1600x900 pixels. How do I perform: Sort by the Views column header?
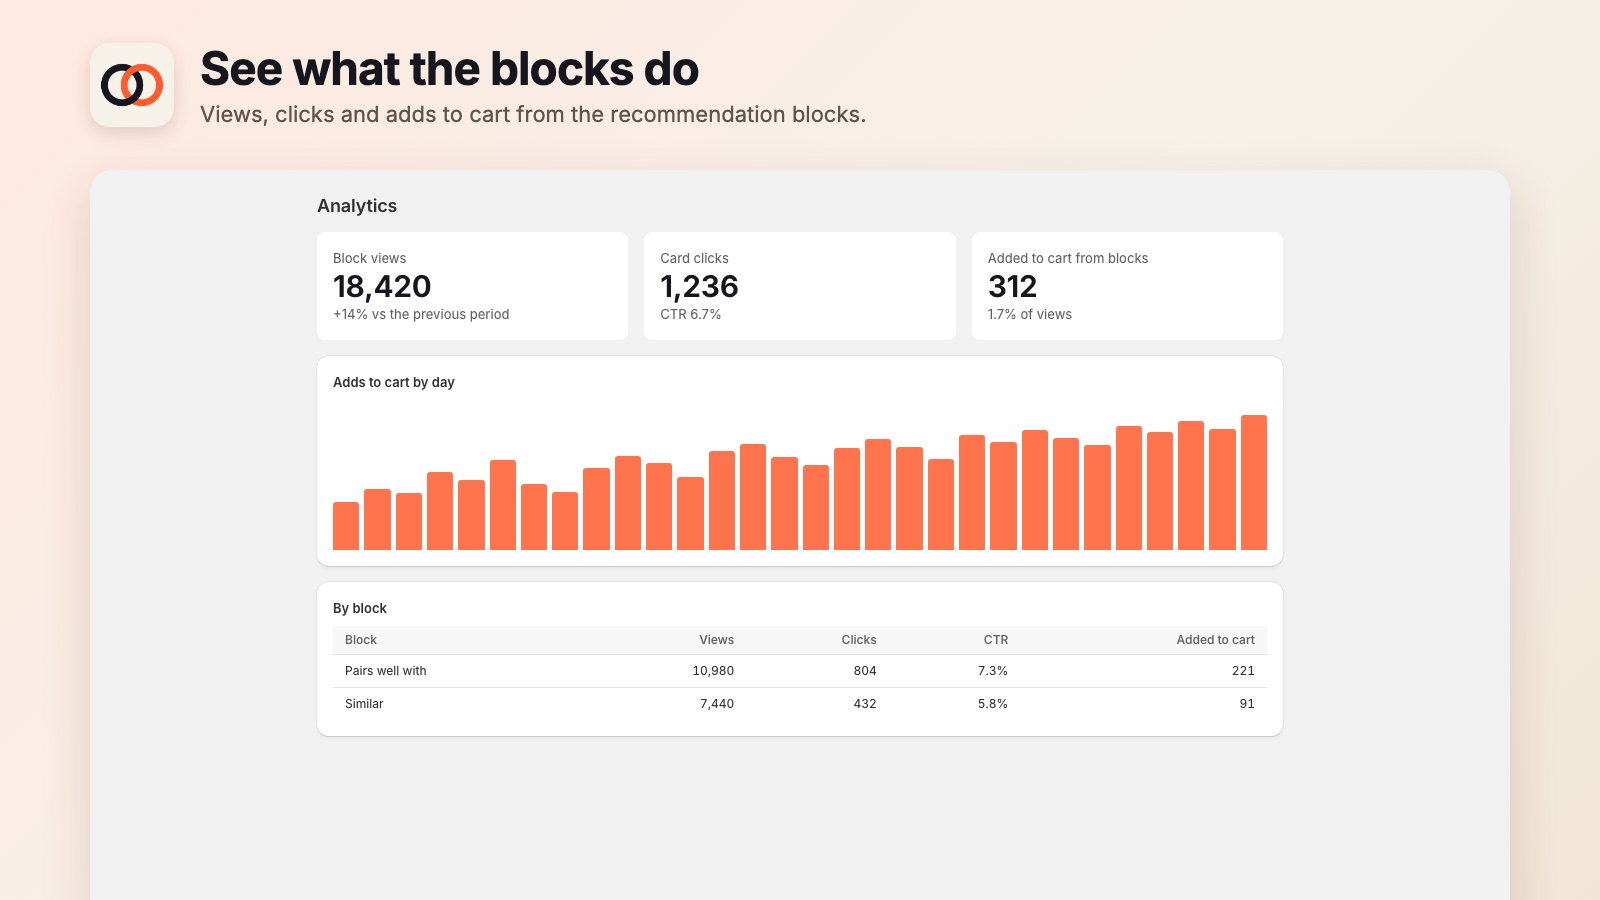716,640
